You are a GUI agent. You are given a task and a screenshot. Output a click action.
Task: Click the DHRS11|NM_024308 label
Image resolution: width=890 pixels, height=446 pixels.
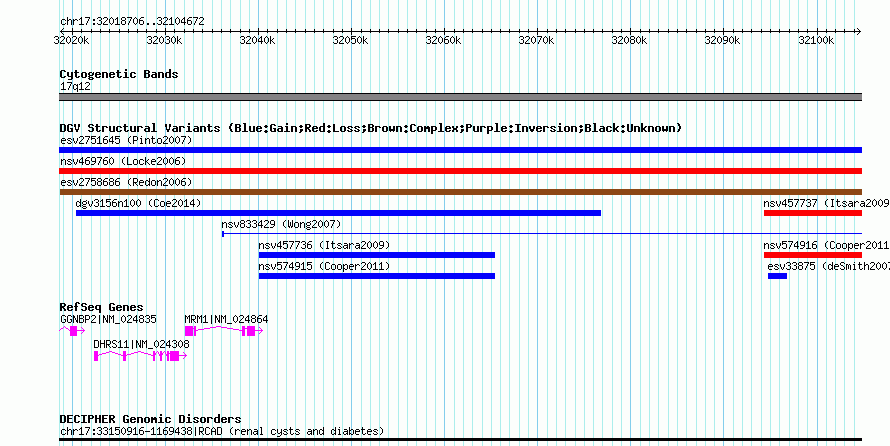(141, 344)
